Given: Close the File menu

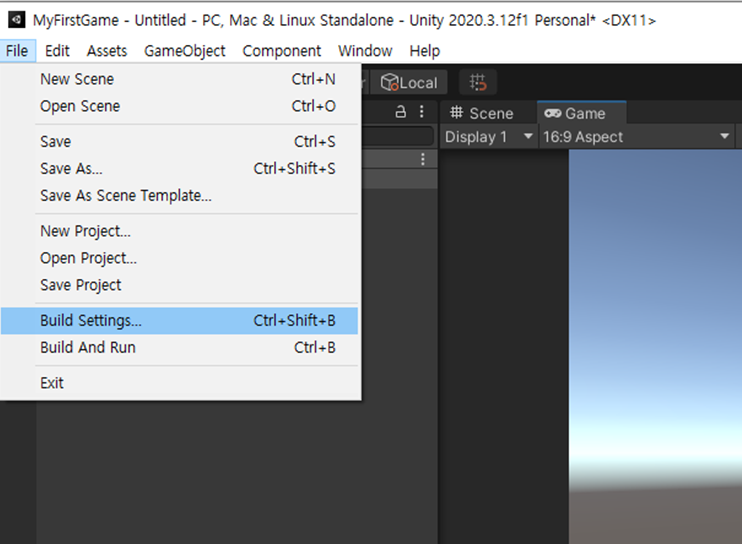Looking at the screenshot, I should point(18,51).
